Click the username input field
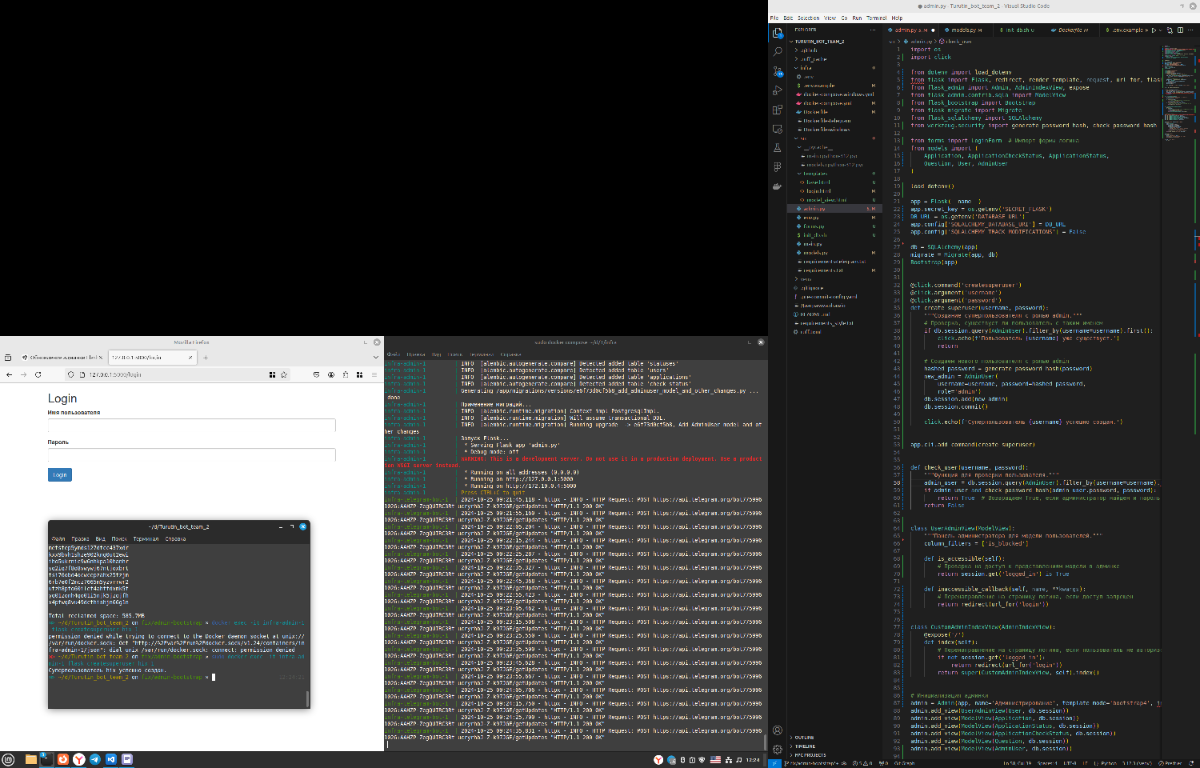1200x768 pixels. point(191,425)
